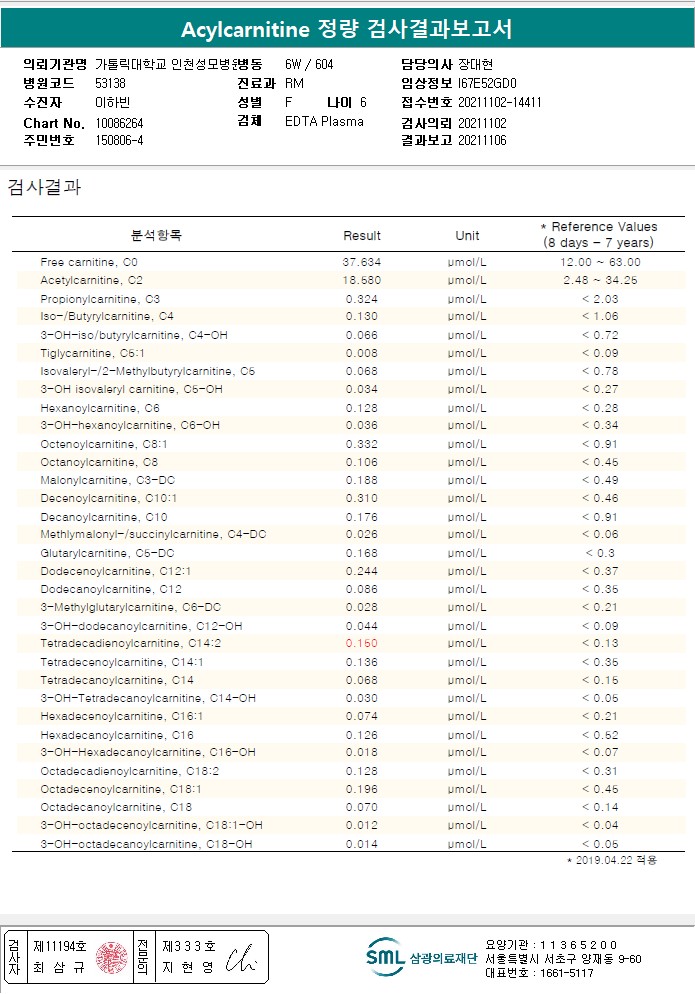Select the EDTA Plasma specimen text
695x994 pixels.
point(324,122)
